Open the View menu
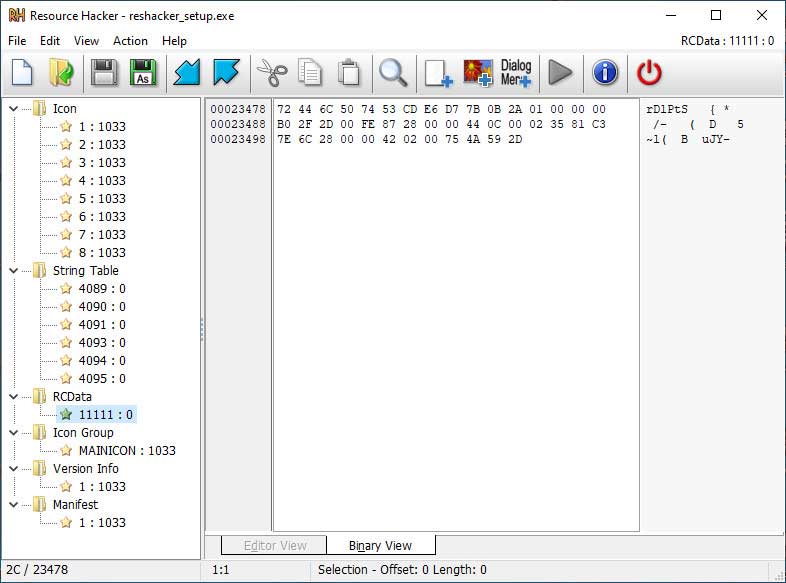786x583 pixels. click(86, 41)
